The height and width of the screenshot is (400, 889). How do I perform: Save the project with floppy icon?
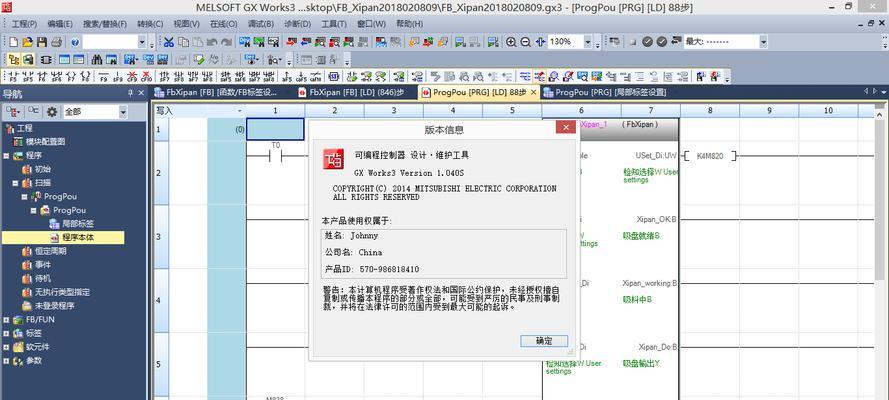coord(42,42)
